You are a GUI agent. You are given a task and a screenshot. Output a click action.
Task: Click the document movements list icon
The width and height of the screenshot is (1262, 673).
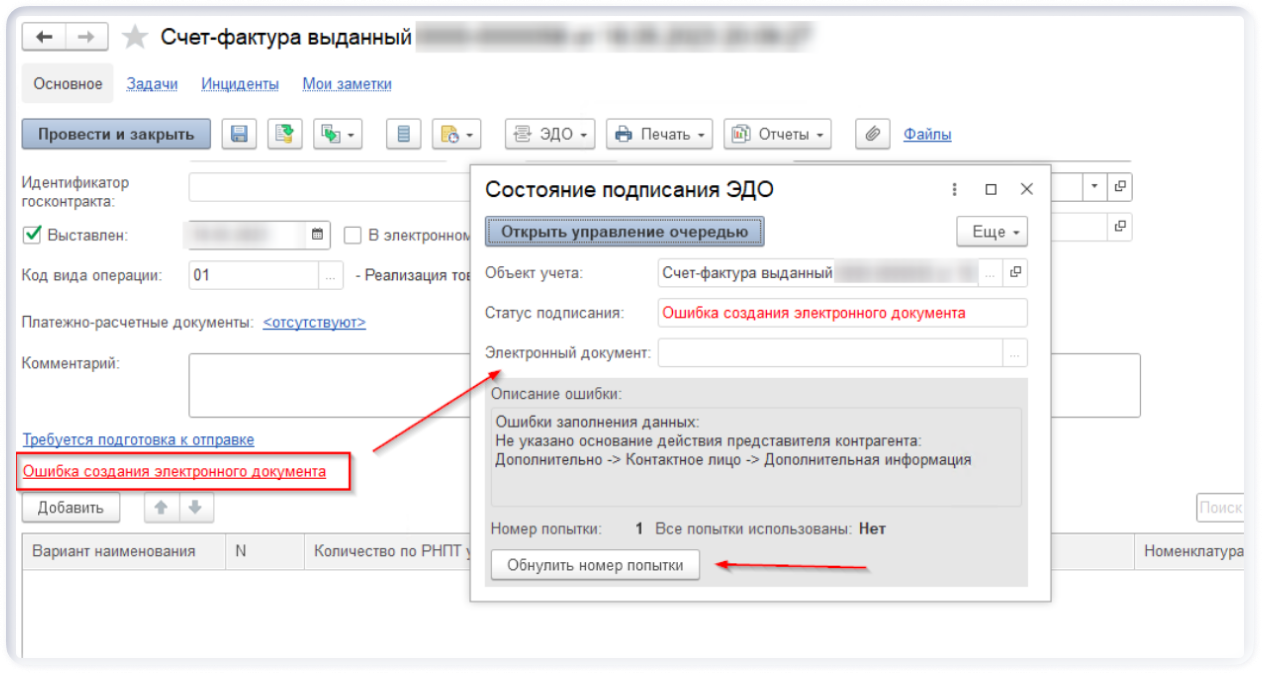click(403, 134)
